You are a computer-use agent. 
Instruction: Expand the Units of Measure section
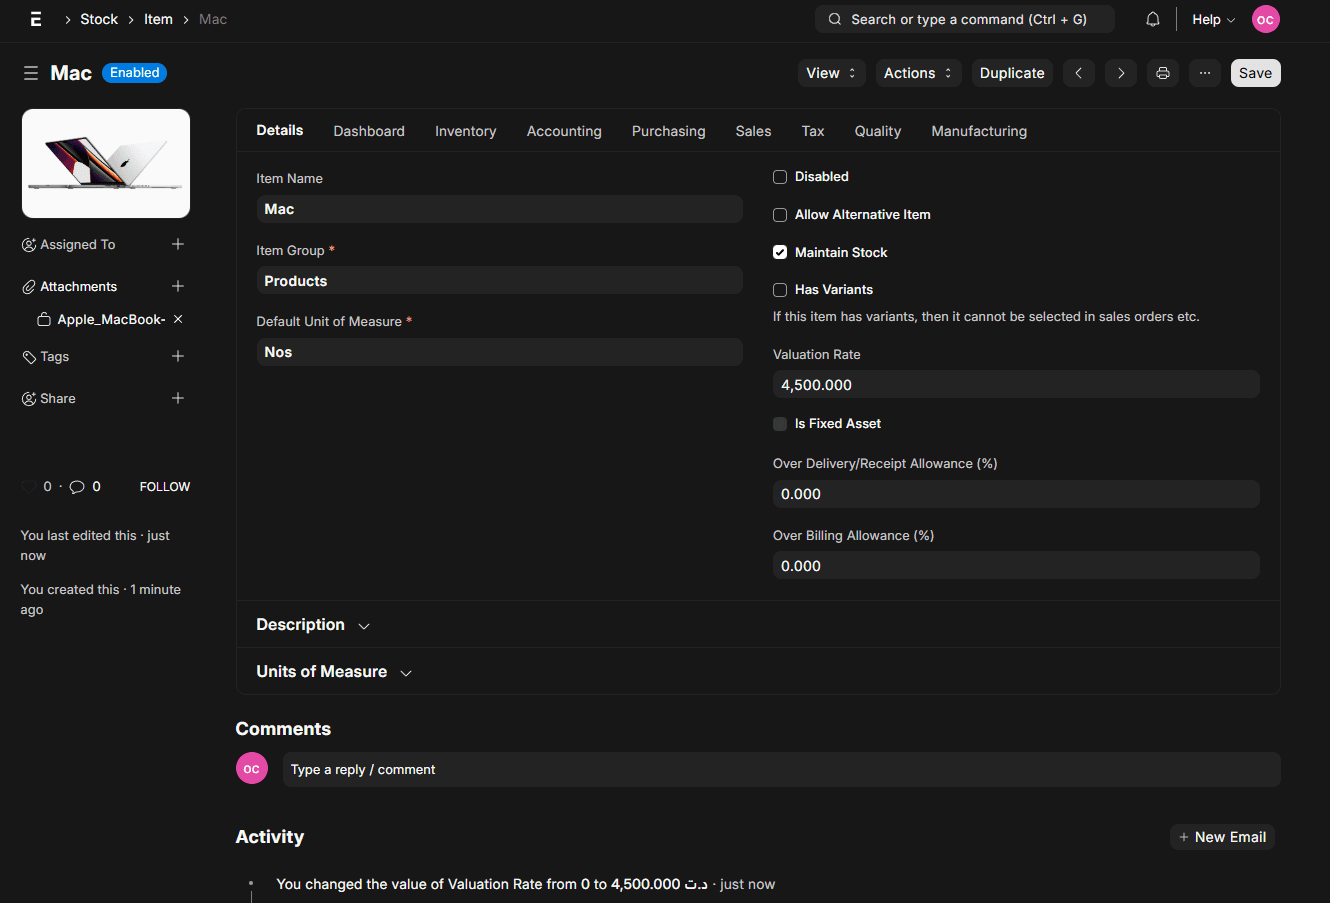[334, 671]
